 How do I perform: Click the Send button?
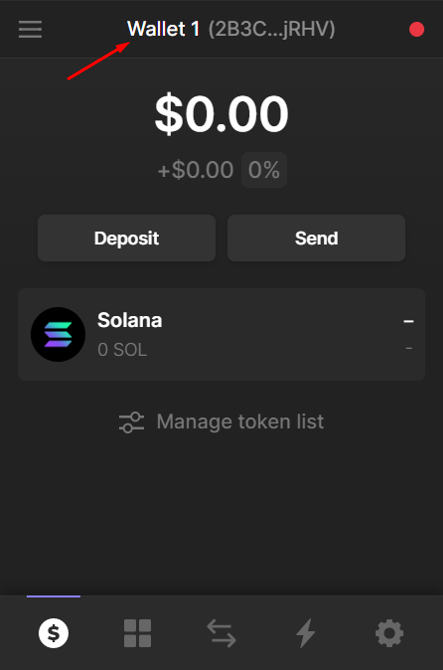tap(316, 238)
